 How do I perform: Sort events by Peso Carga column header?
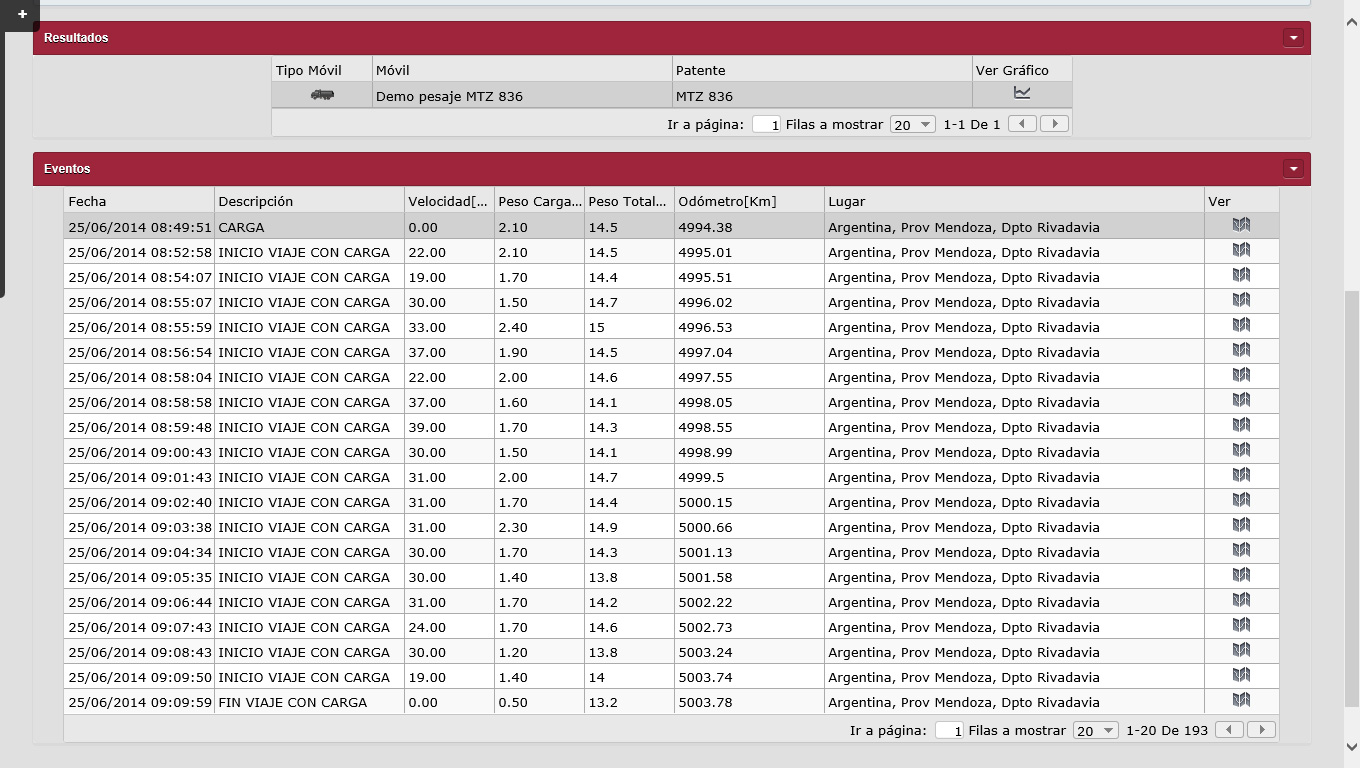(539, 201)
